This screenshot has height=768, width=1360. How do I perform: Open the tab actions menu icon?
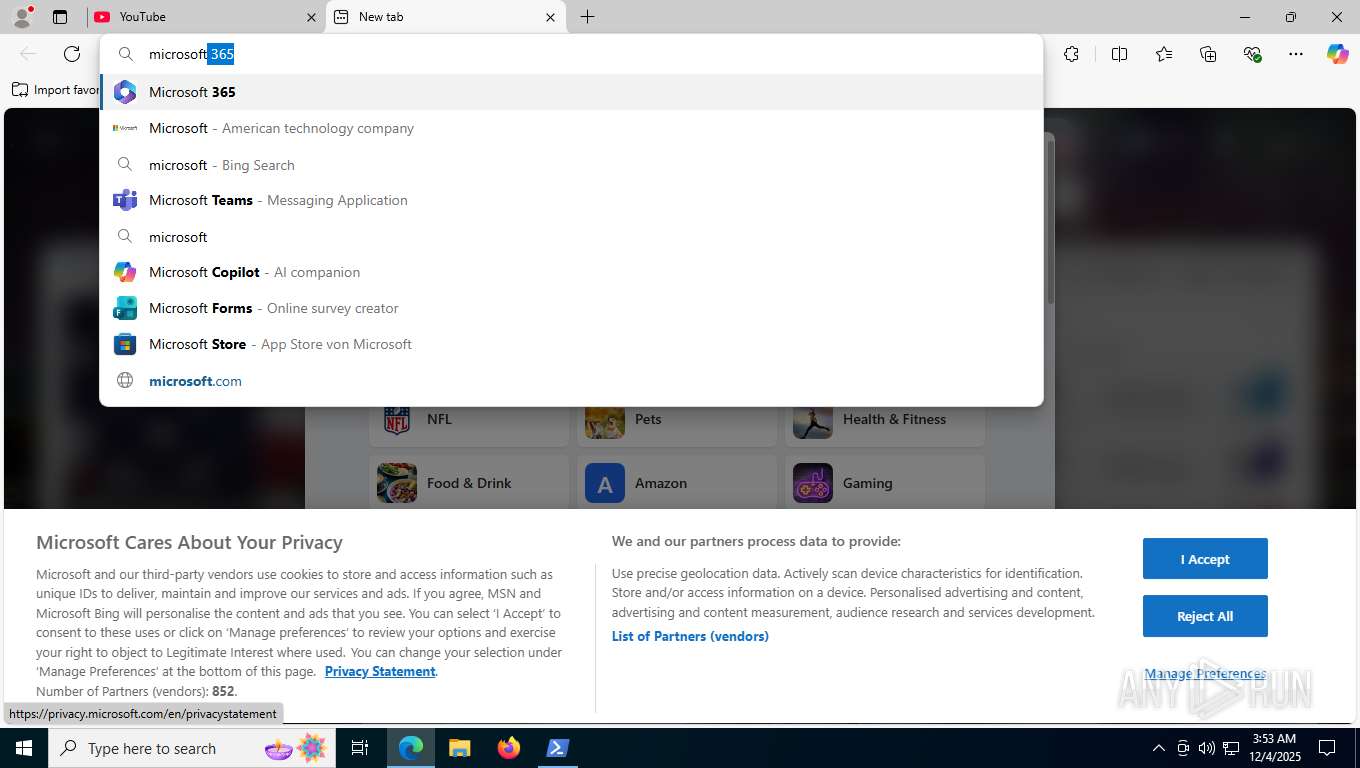pyautogui.click(x=60, y=17)
